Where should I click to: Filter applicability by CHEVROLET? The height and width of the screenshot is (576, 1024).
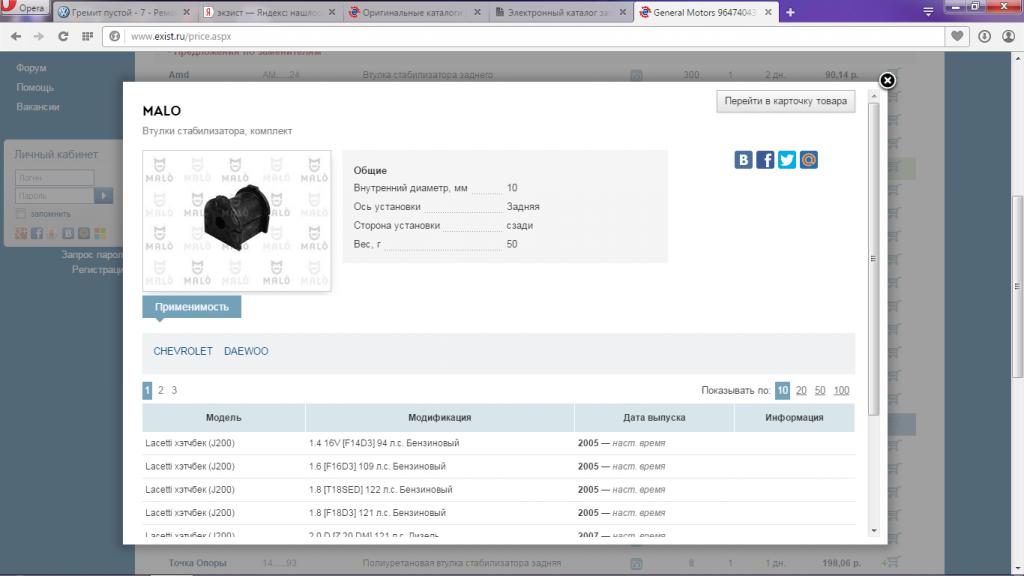[183, 351]
